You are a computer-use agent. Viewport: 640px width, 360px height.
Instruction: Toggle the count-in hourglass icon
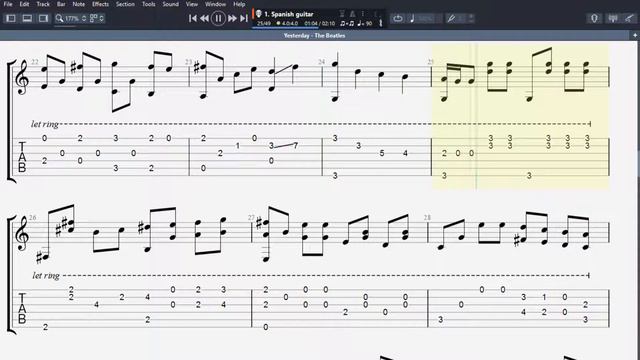tap(342, 14)
